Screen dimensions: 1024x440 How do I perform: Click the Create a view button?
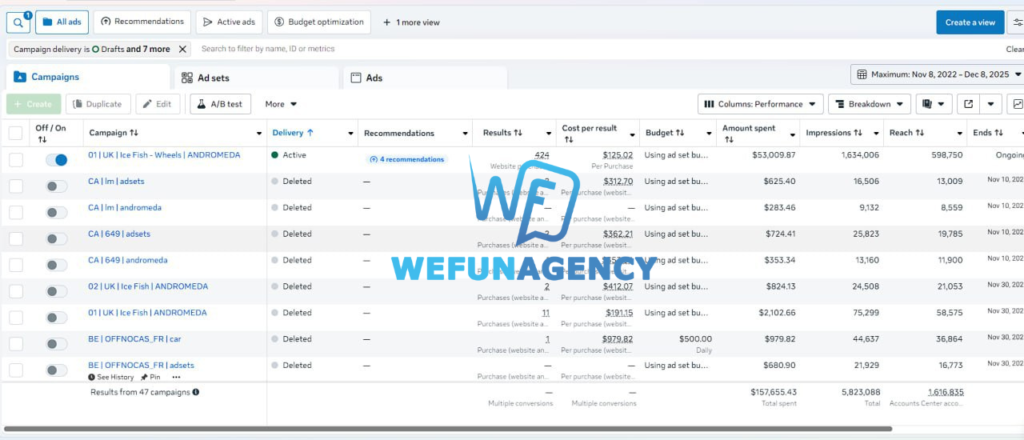[x=969, y=22]
